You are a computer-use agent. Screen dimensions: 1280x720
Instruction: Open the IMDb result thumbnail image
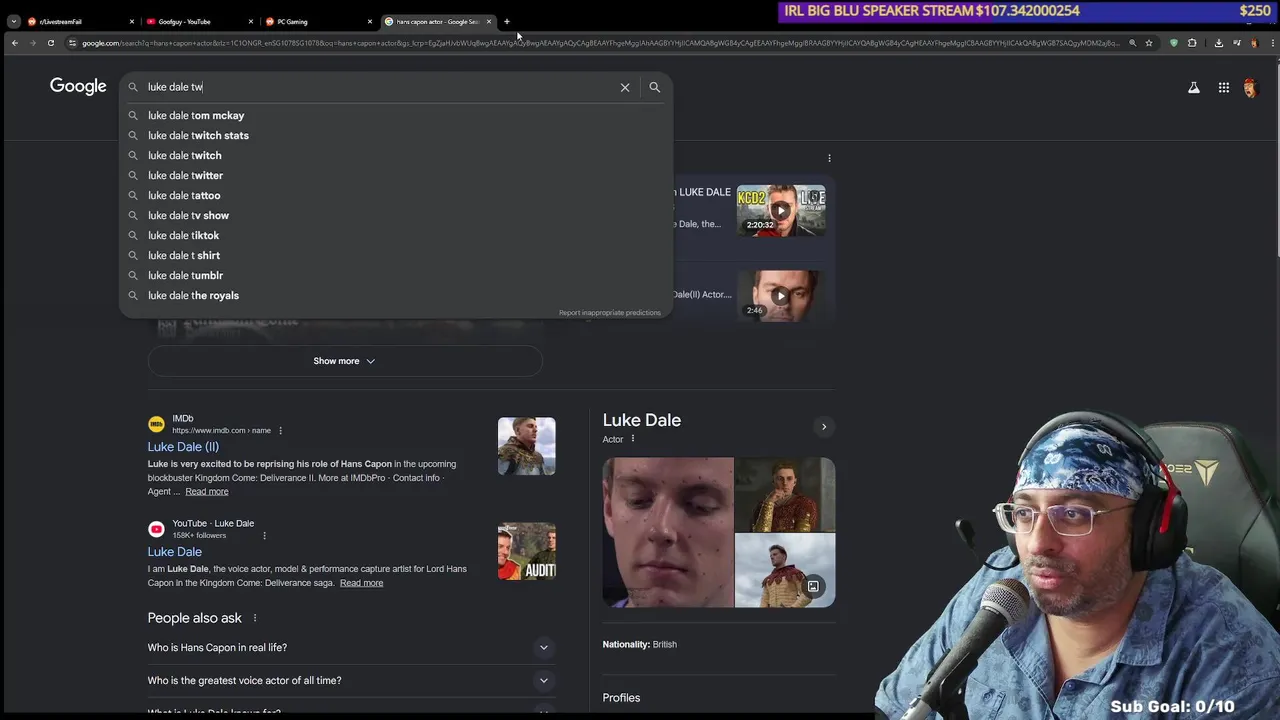[527, 446]
